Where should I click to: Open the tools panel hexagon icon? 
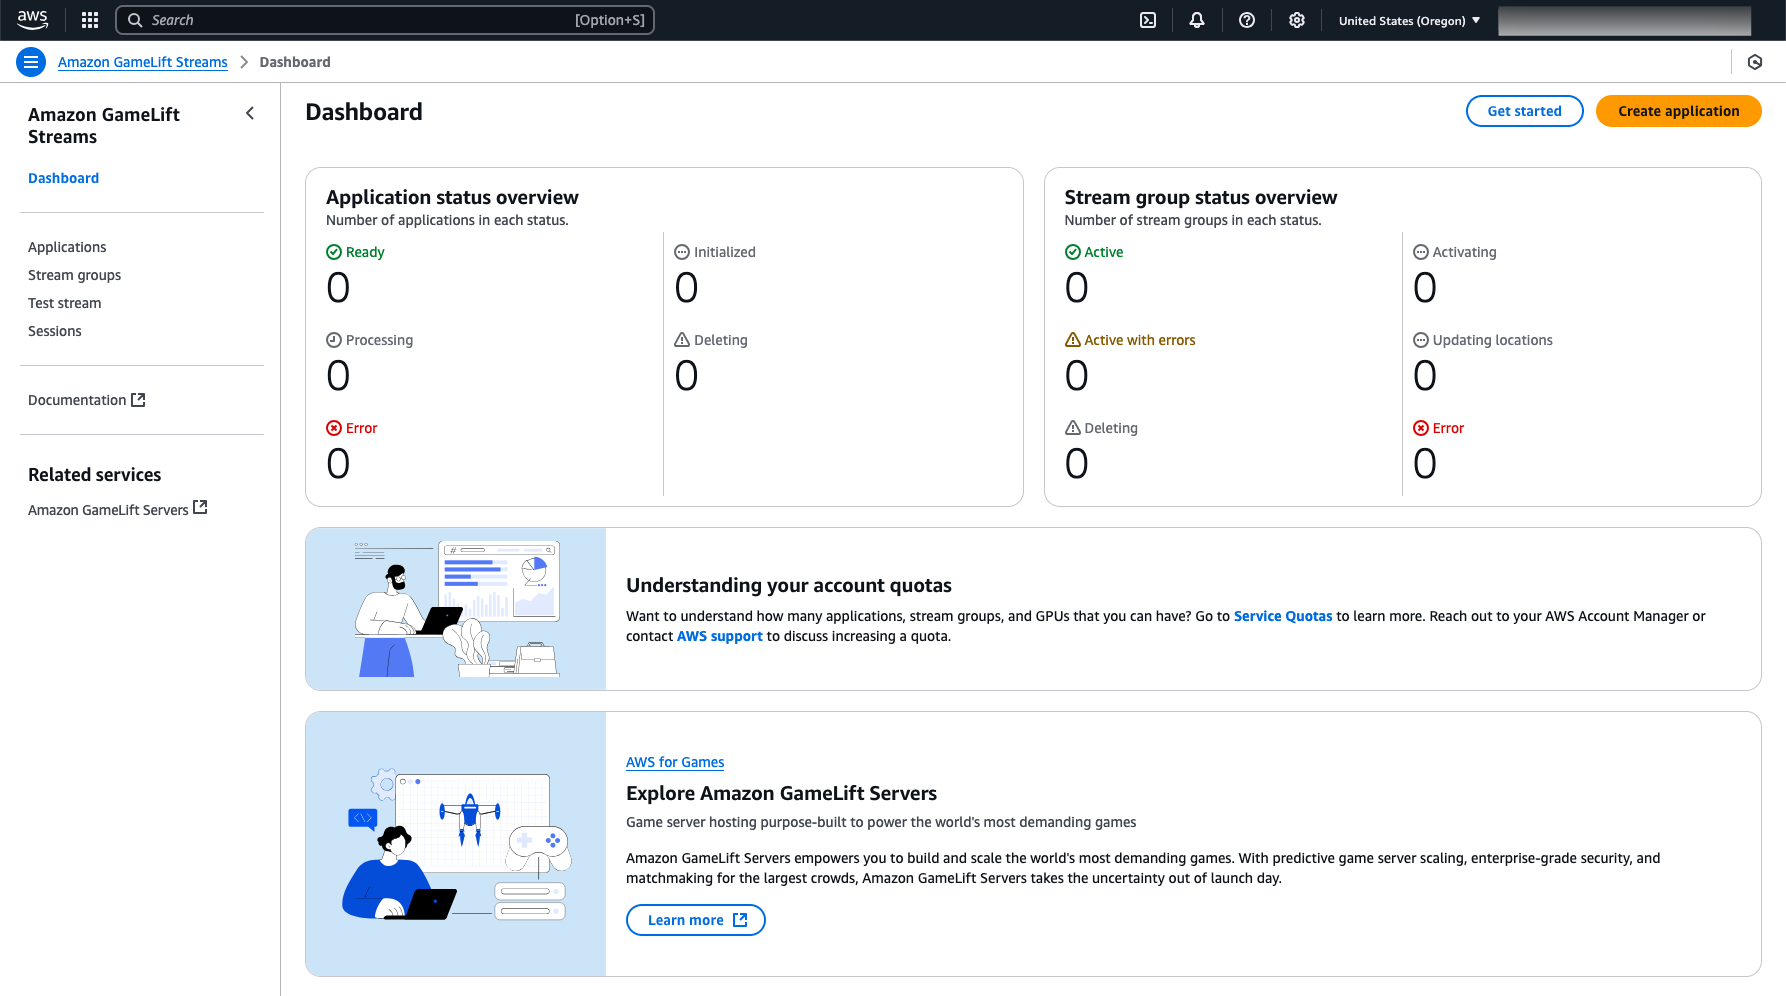tap(1755, 62)
